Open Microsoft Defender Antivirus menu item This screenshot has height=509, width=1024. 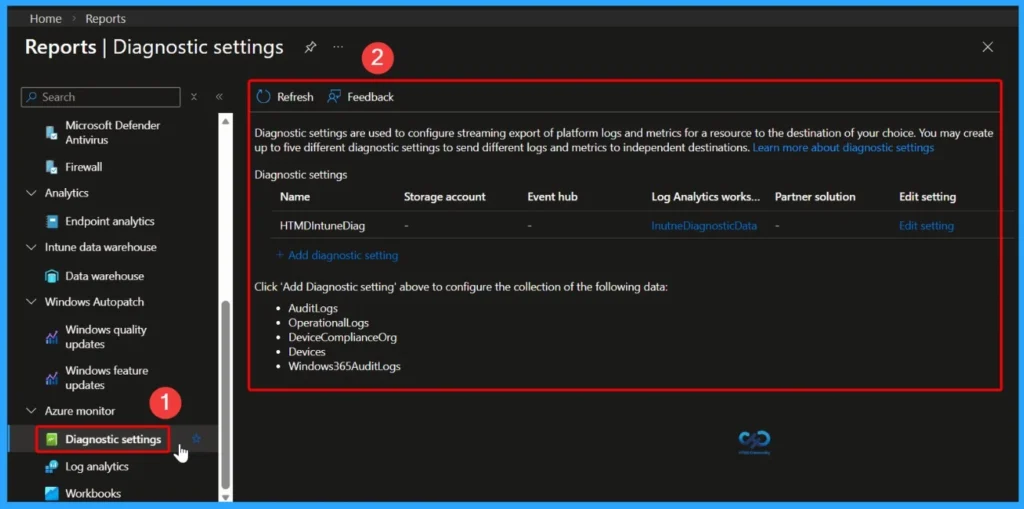click(112, 133)
